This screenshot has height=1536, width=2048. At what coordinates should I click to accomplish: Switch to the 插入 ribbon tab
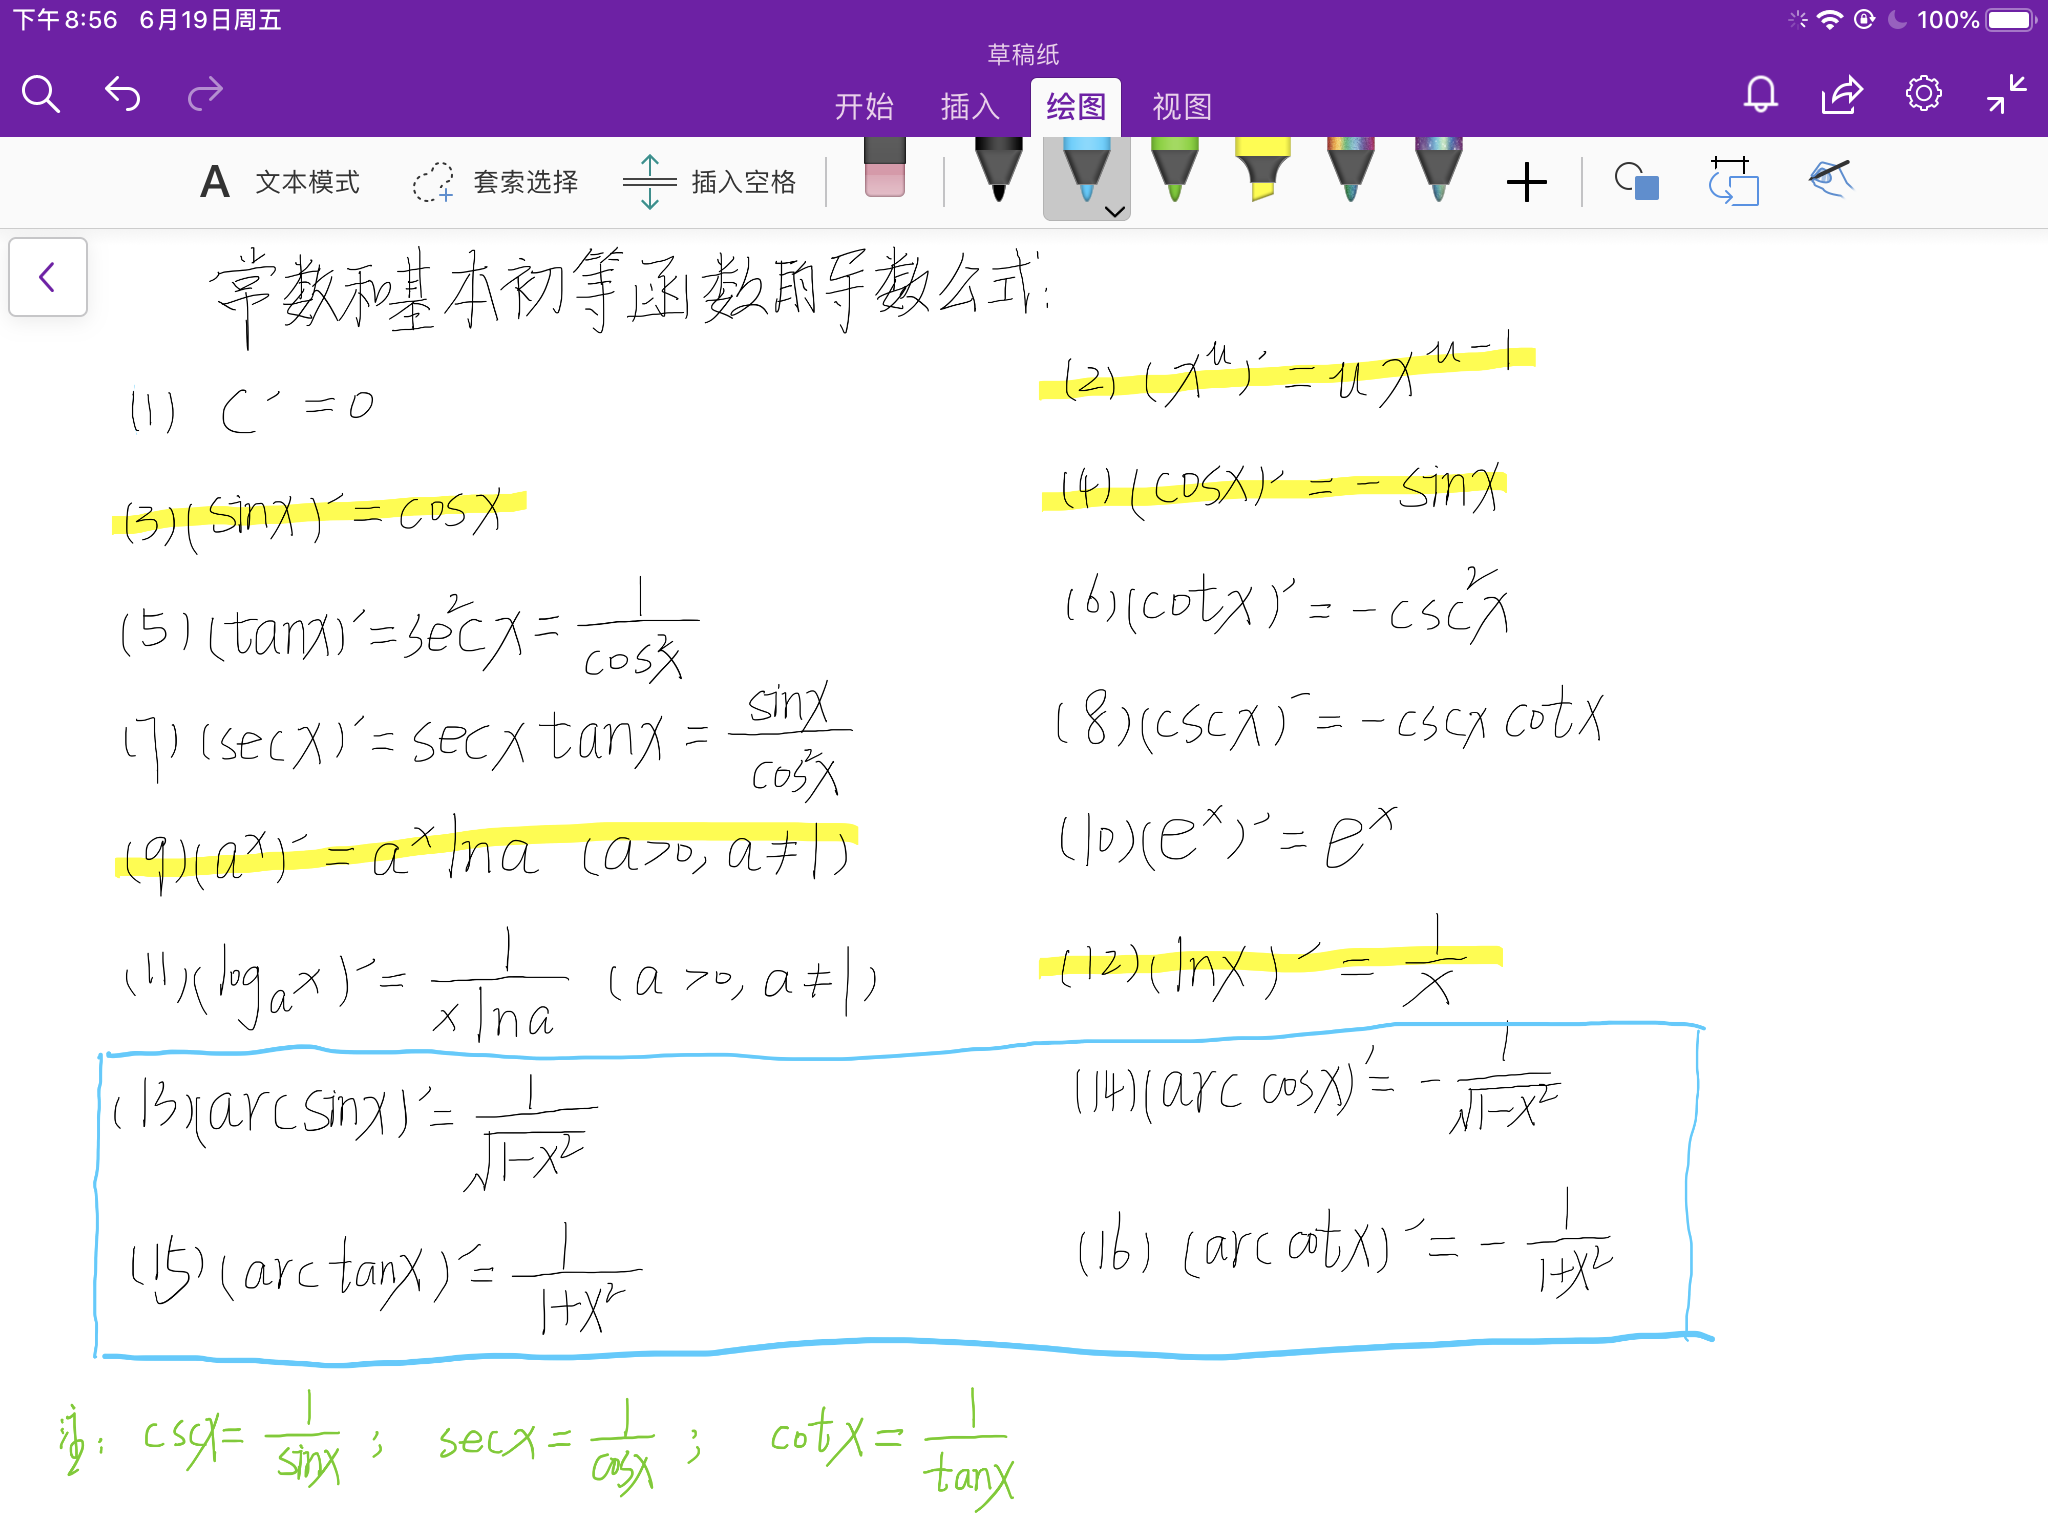coord(968,105)
